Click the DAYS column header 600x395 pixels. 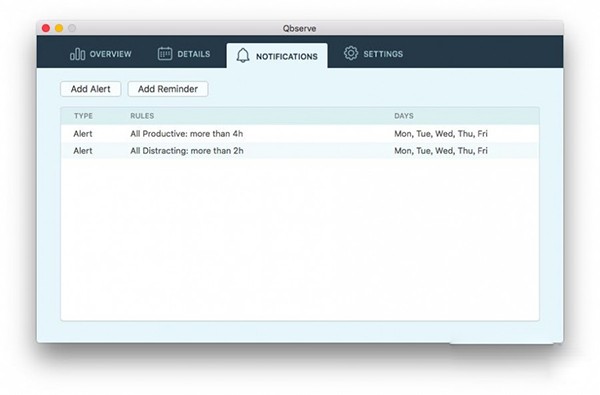pyautogui.click(x=404, y=116)
